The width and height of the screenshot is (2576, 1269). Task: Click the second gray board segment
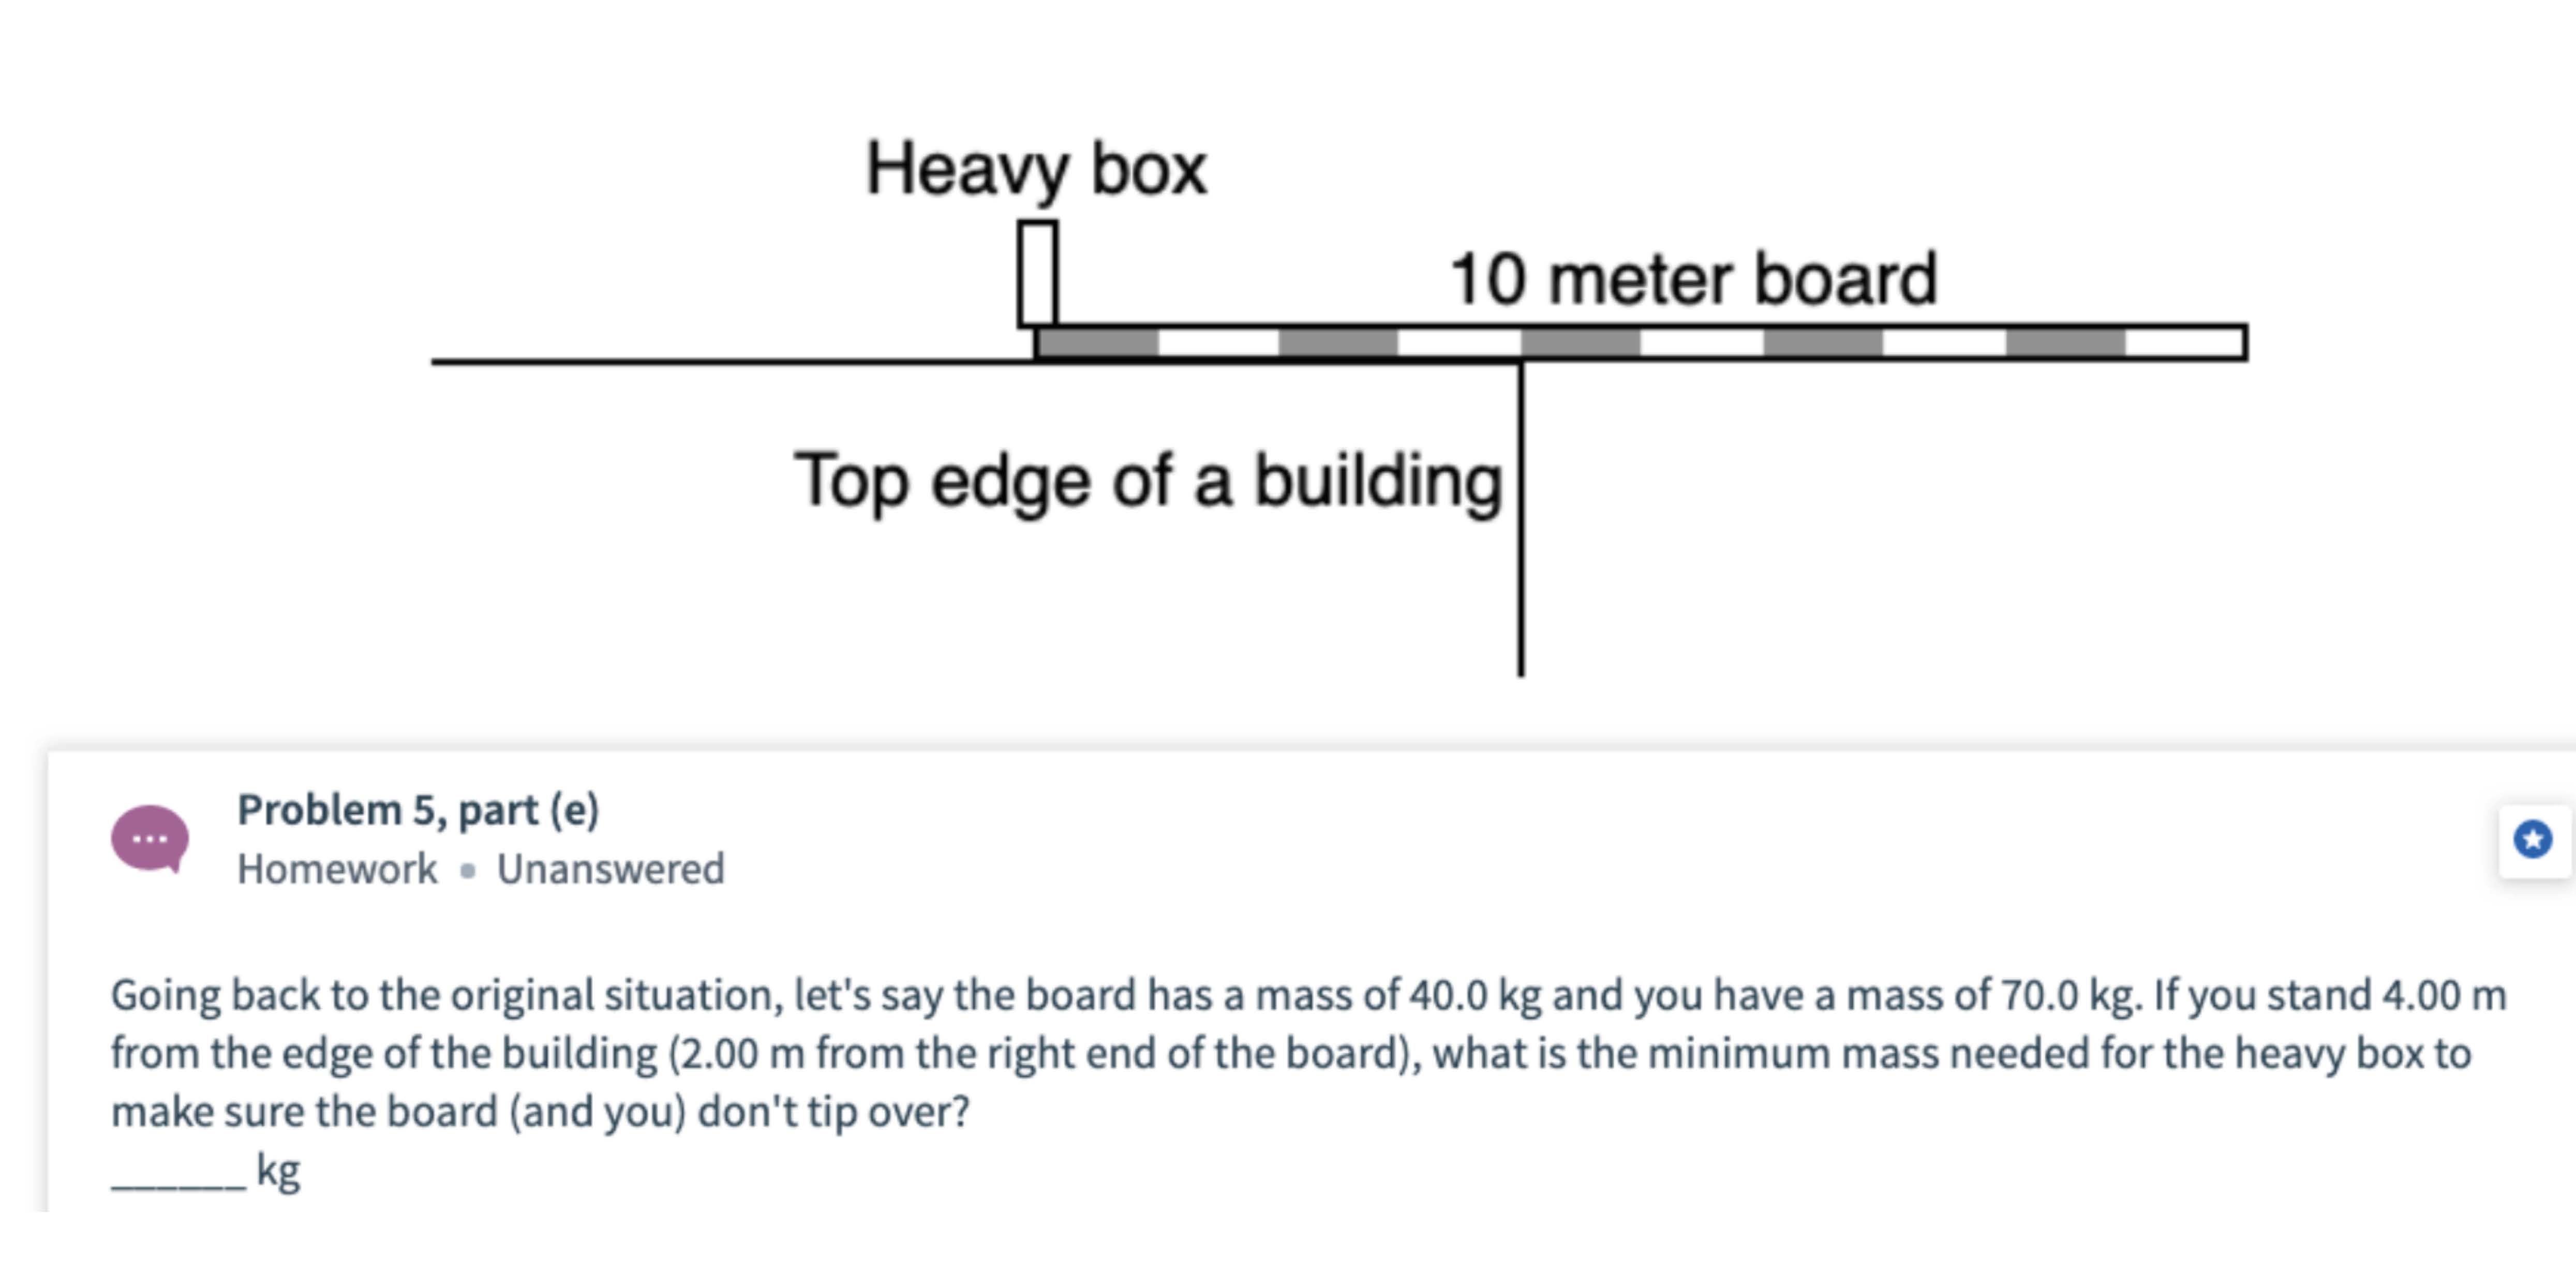pyautogui.click(x=1339, y=343)
